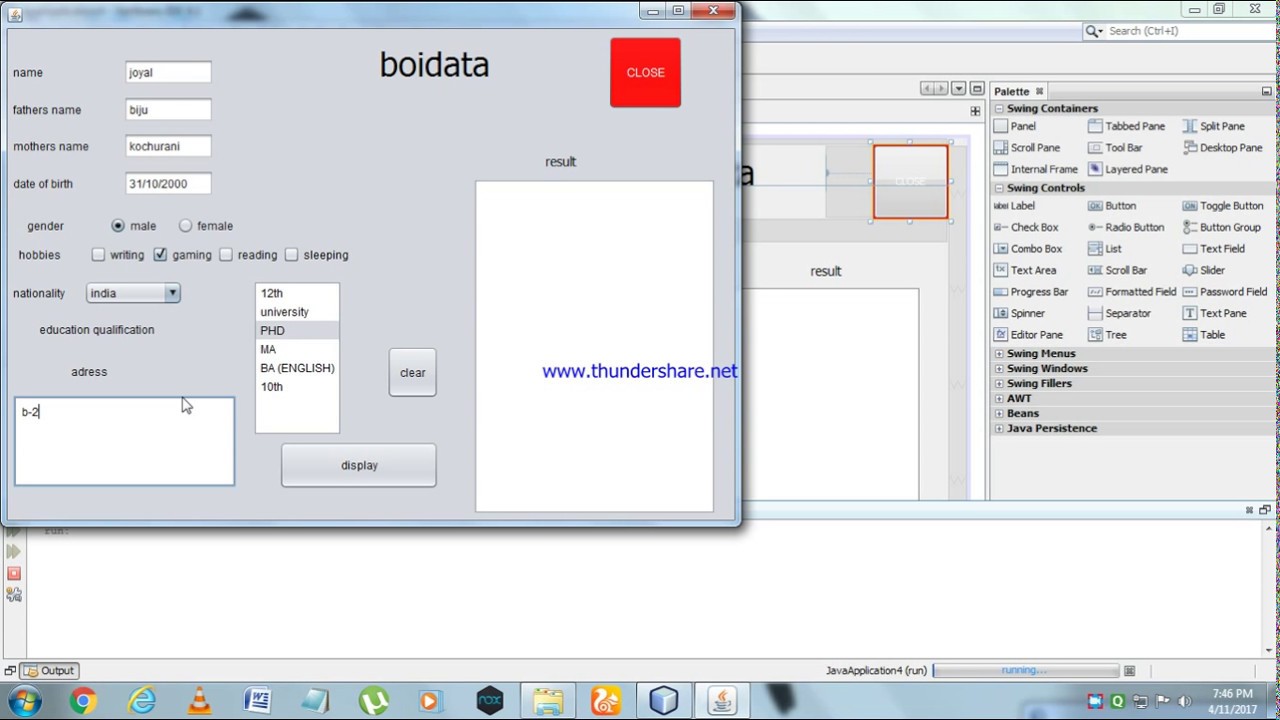Collapse the Swing Containers palette section
Viewport: 1280px width, 720px height.
[999, 109]
